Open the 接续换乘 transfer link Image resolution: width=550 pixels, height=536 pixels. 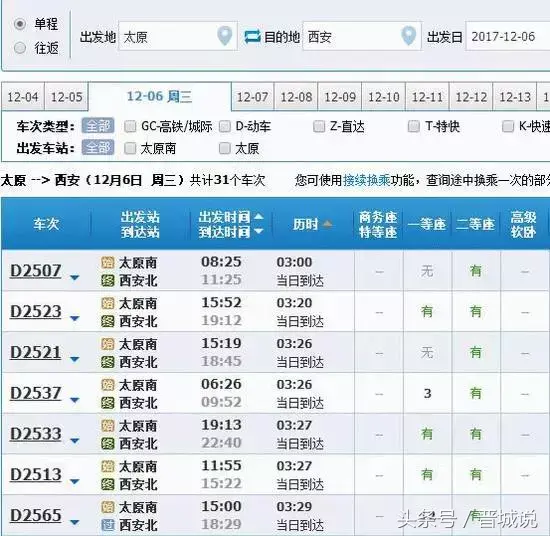(x=367, y=180)
